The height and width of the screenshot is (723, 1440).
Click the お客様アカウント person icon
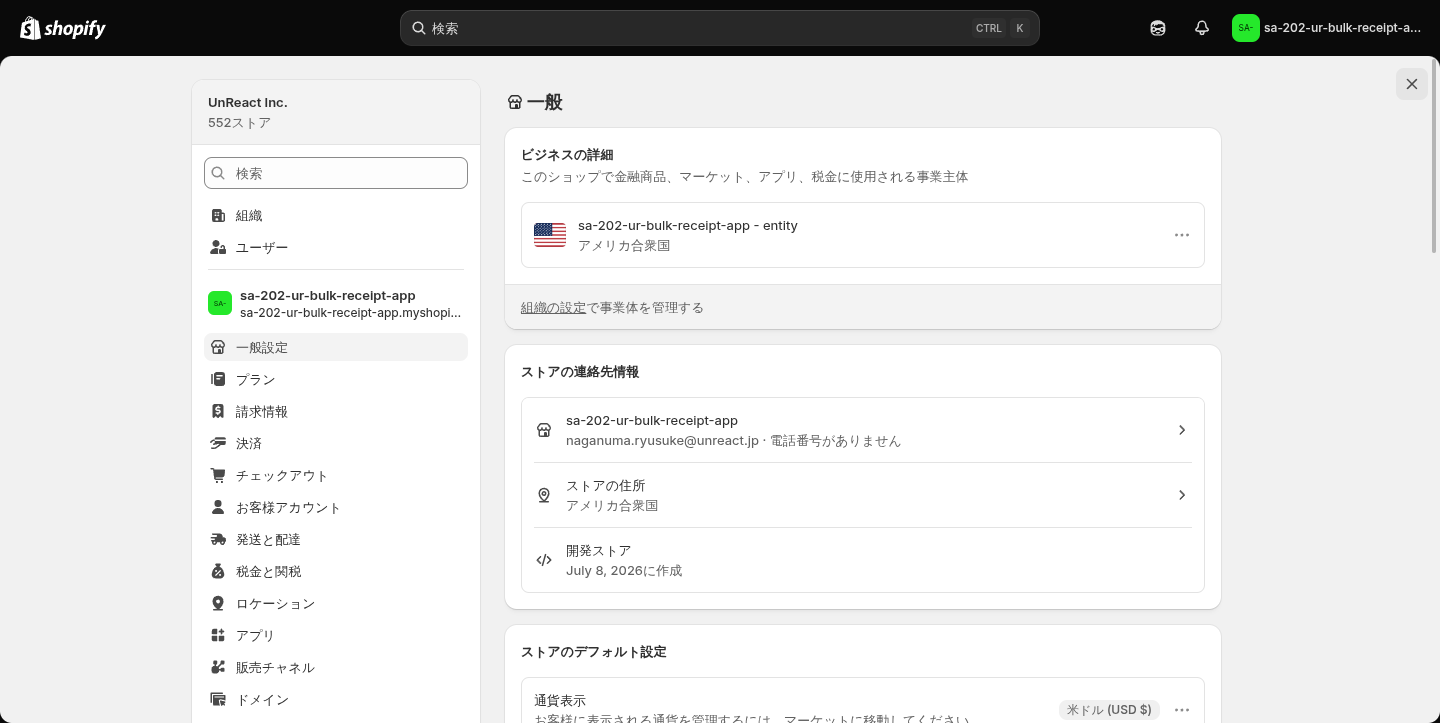218,507
